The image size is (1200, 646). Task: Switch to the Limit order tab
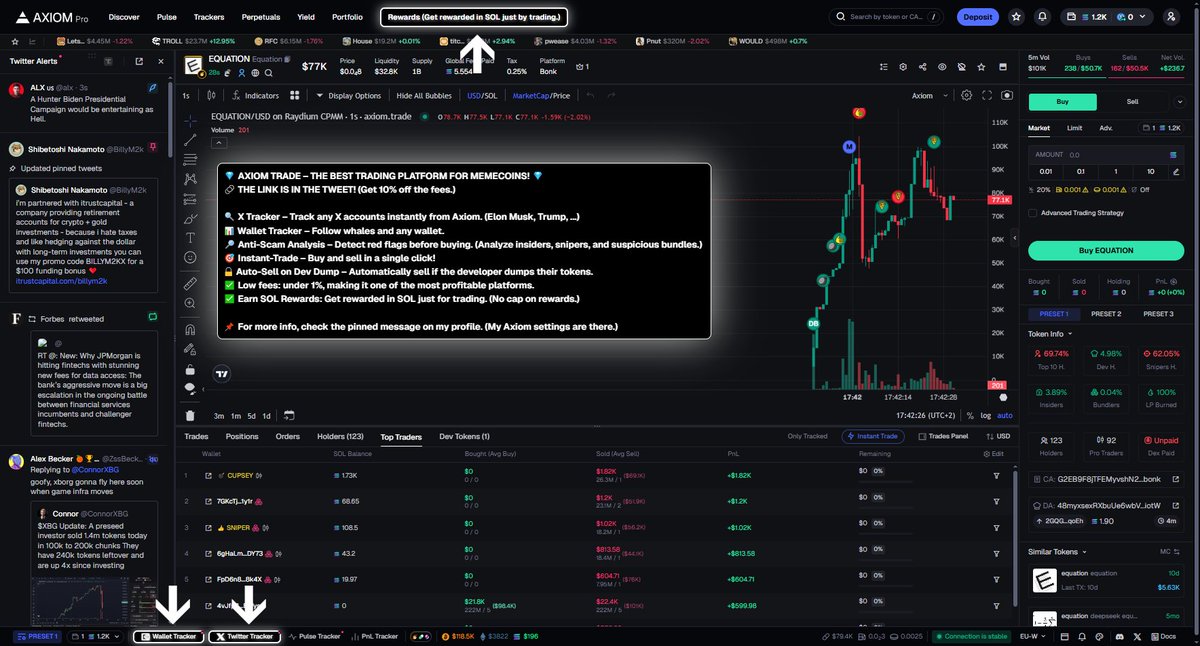[1074, 128]
